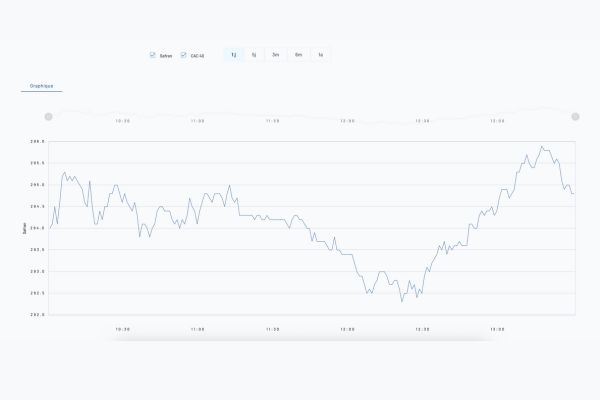Open the Graphique tab
This screenshot has width=600, height=400.
coord(42,86)
